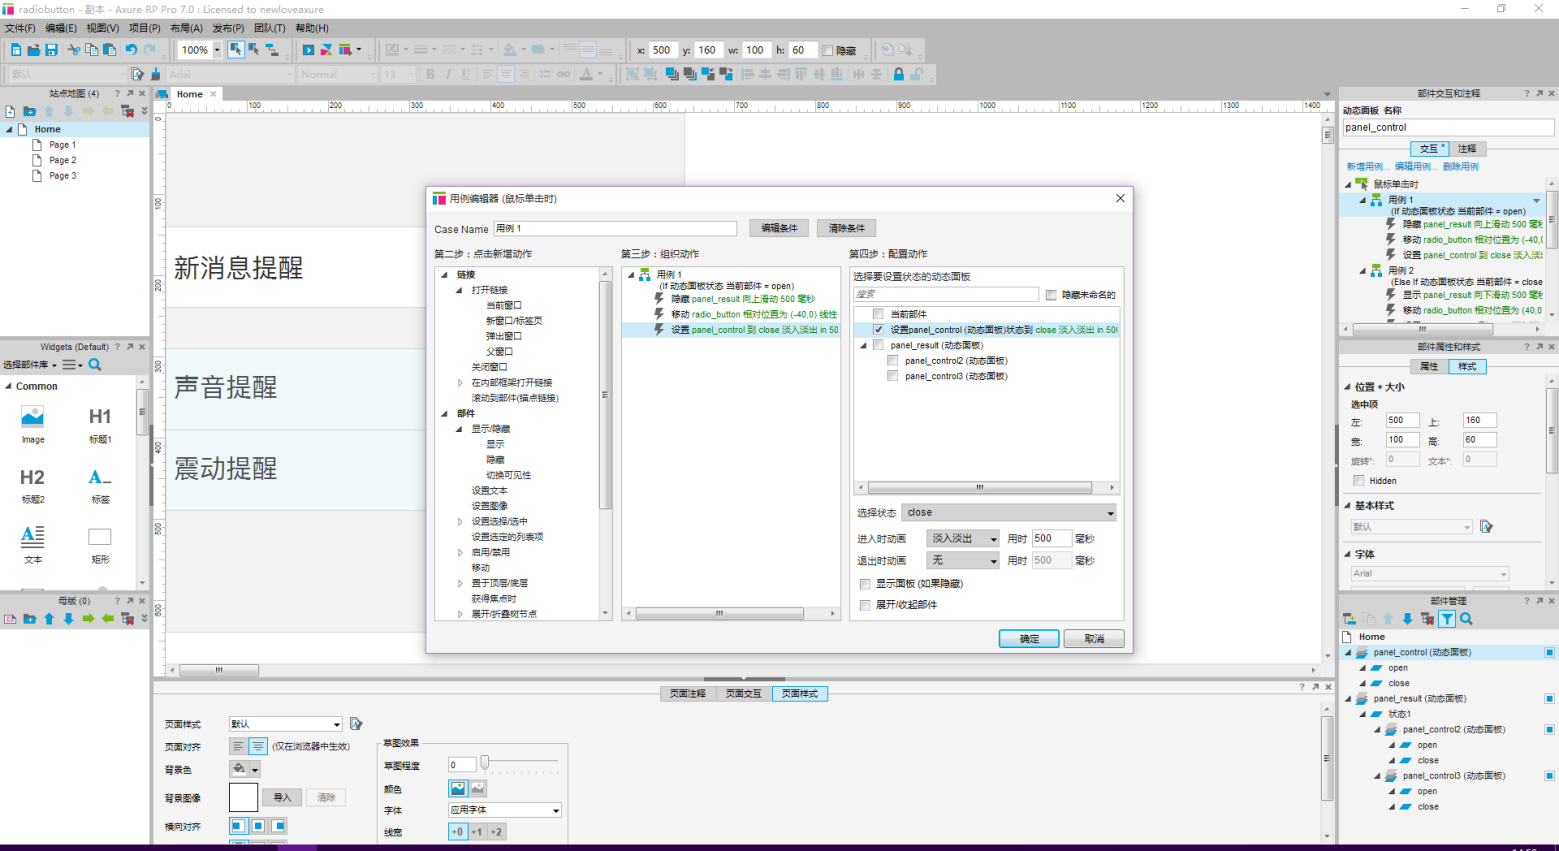The width and height of the screenshot is (1559, 851).
Task: Open the 进入时动画 淡入淡出 dropdown
Action: tap(962, 538)
